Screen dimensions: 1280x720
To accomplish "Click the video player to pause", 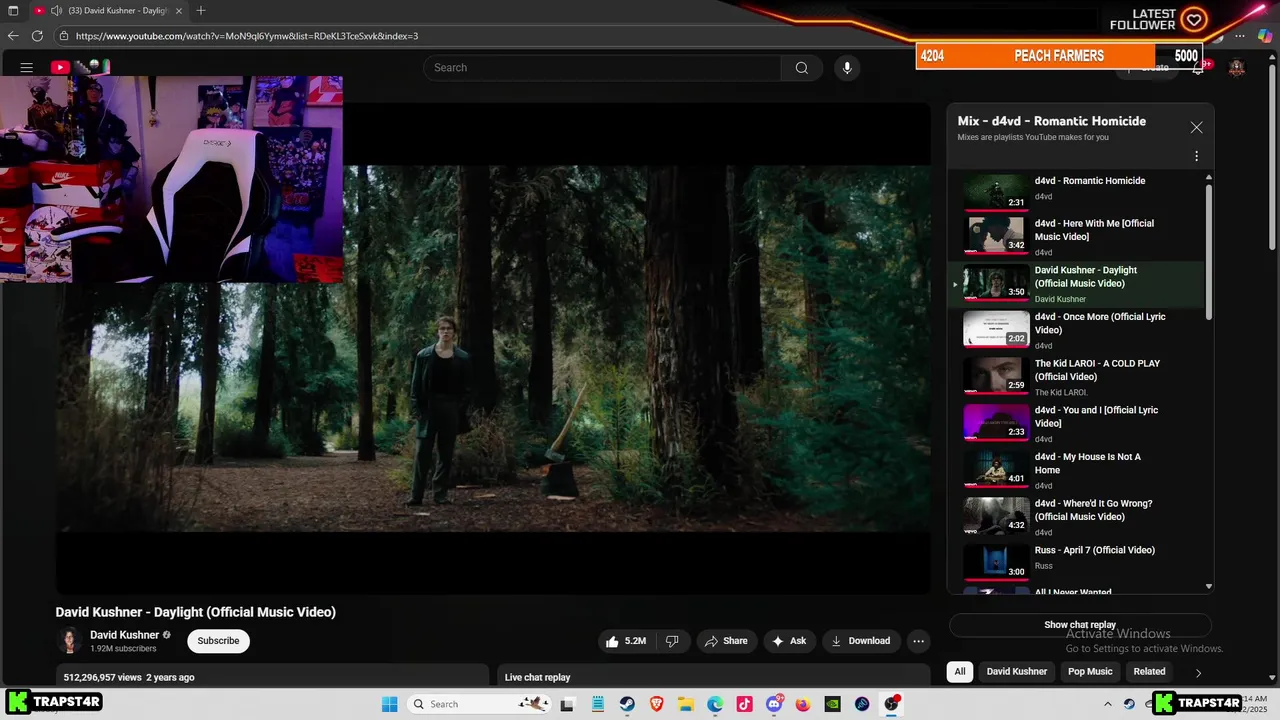I will point(493,348).
